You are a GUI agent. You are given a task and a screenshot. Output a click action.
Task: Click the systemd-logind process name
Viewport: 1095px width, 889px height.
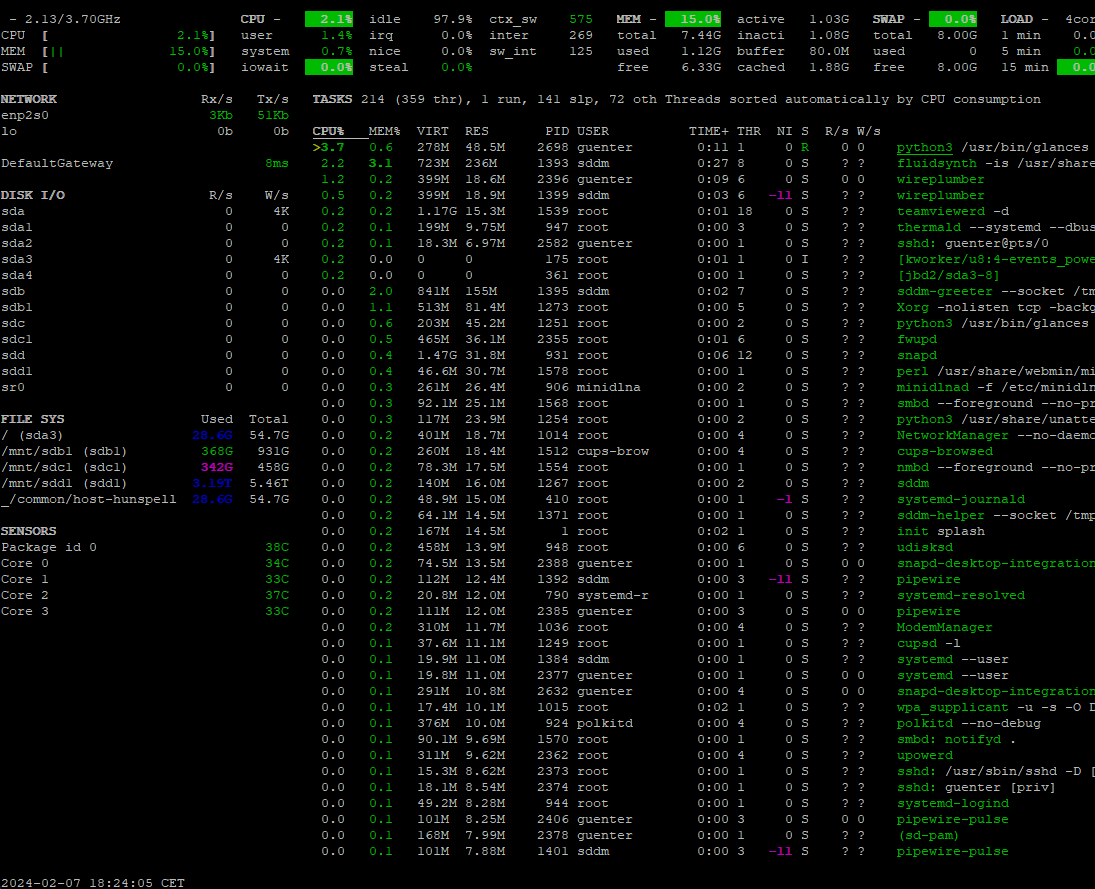pos(953,803)
